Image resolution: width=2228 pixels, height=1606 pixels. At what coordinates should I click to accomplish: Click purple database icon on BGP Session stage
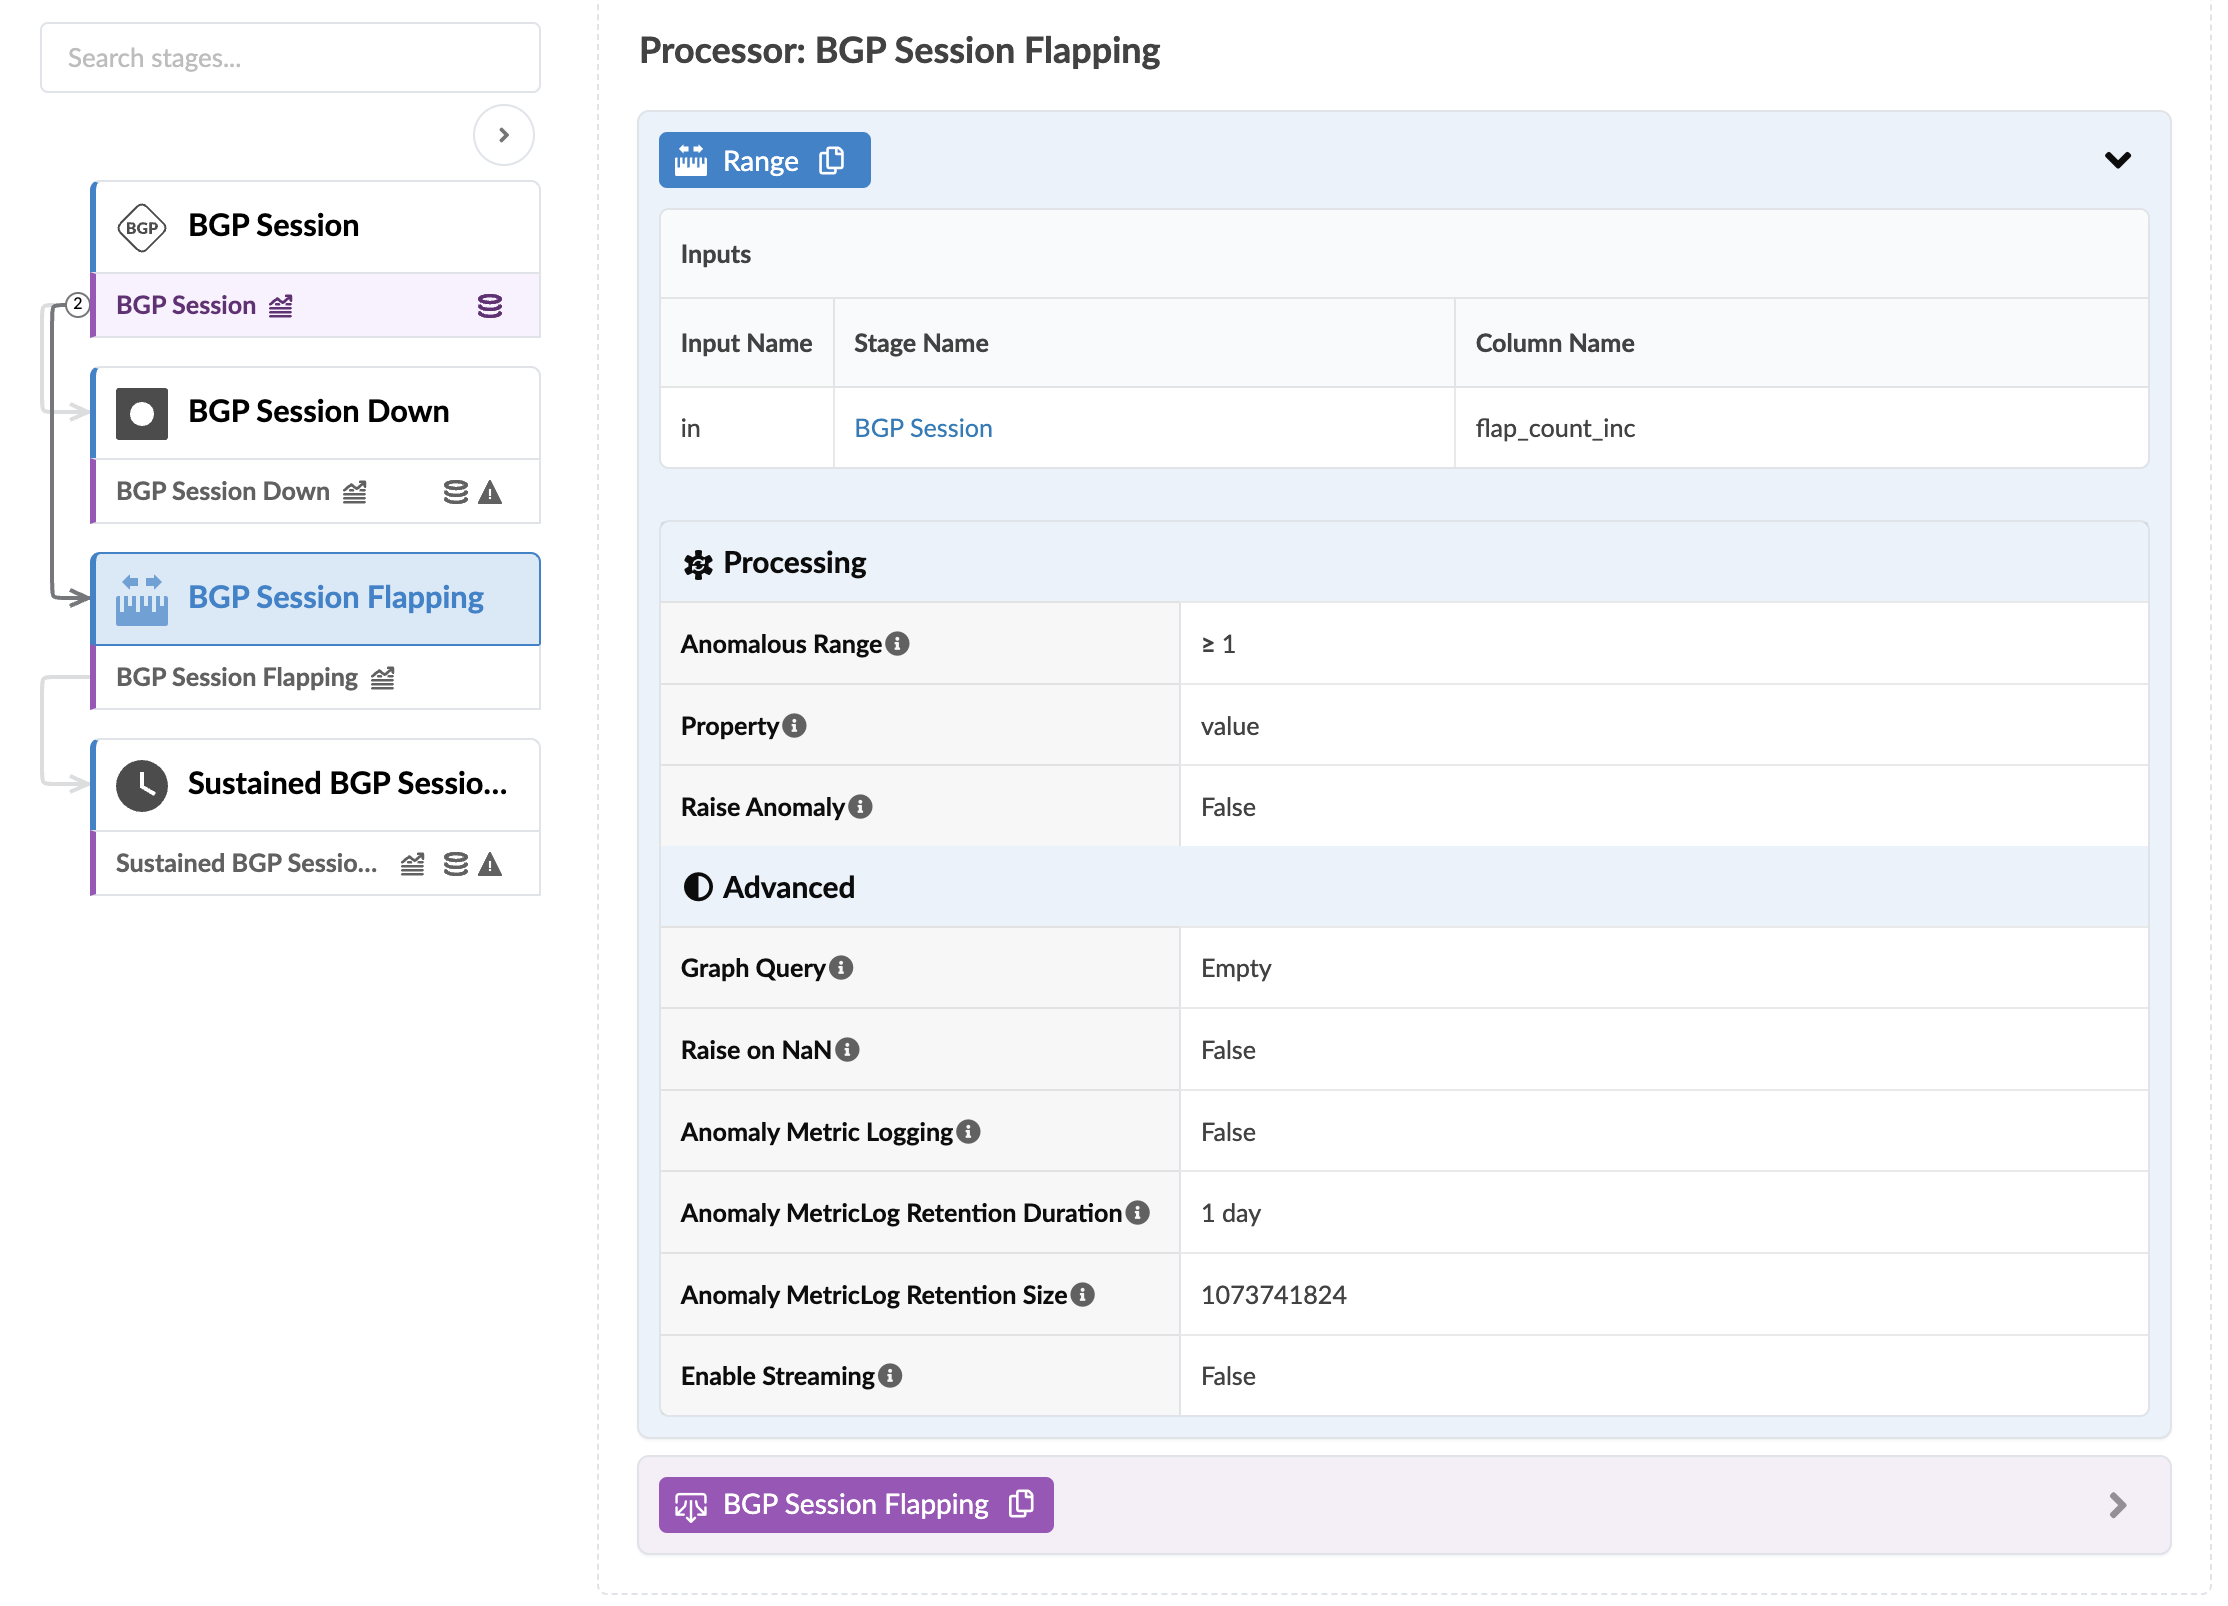pos(489,306)
